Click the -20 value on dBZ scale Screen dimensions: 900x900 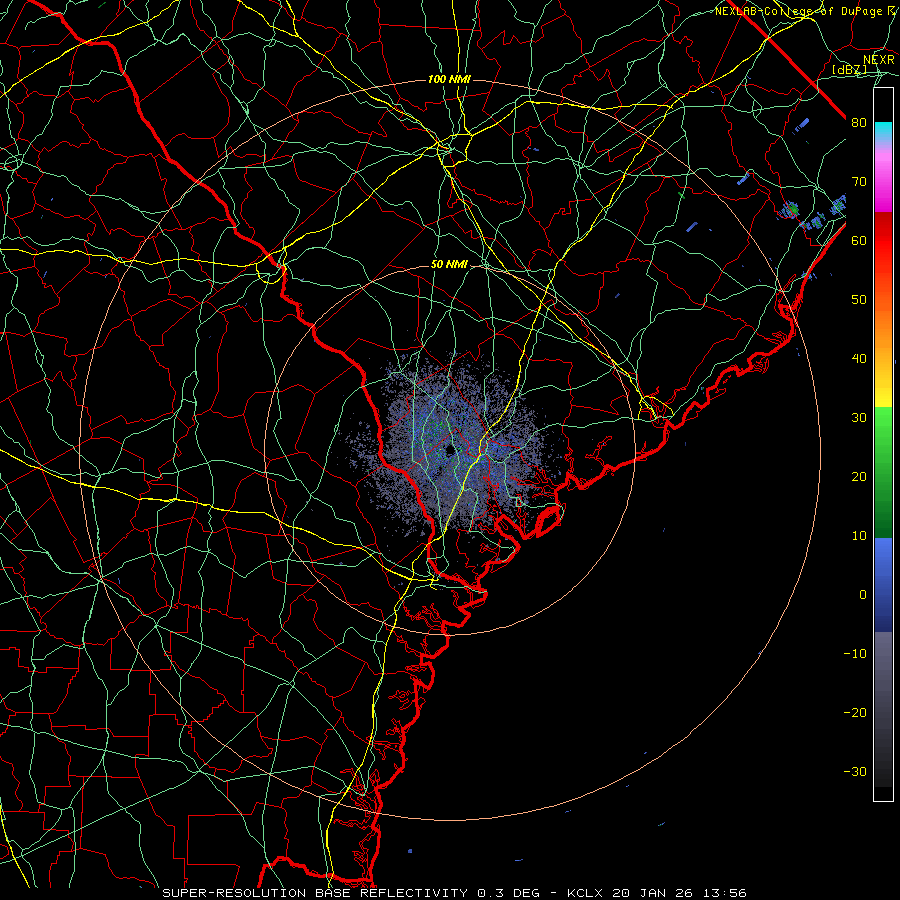[855, 712]
